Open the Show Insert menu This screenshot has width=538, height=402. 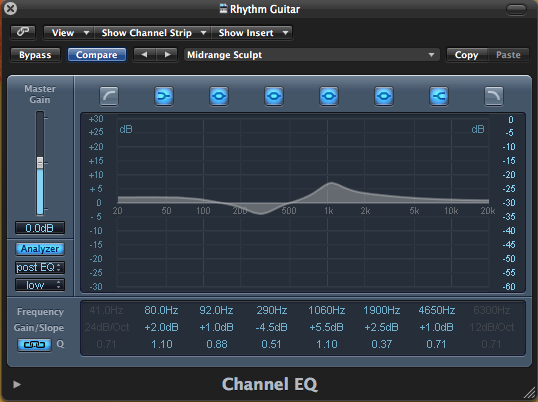tap(252, 33)
